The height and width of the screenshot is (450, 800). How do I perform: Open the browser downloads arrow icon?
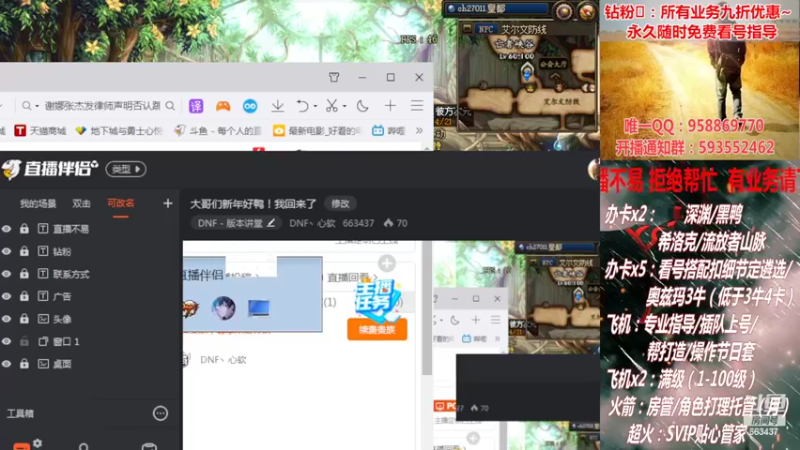[x=278, y=106]
